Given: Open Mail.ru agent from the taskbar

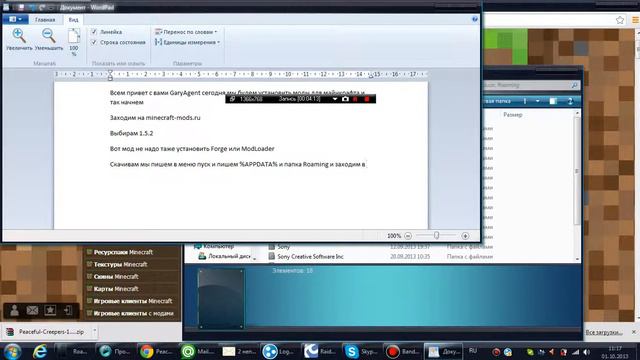Looking at the screenshot, I should 198,351.
